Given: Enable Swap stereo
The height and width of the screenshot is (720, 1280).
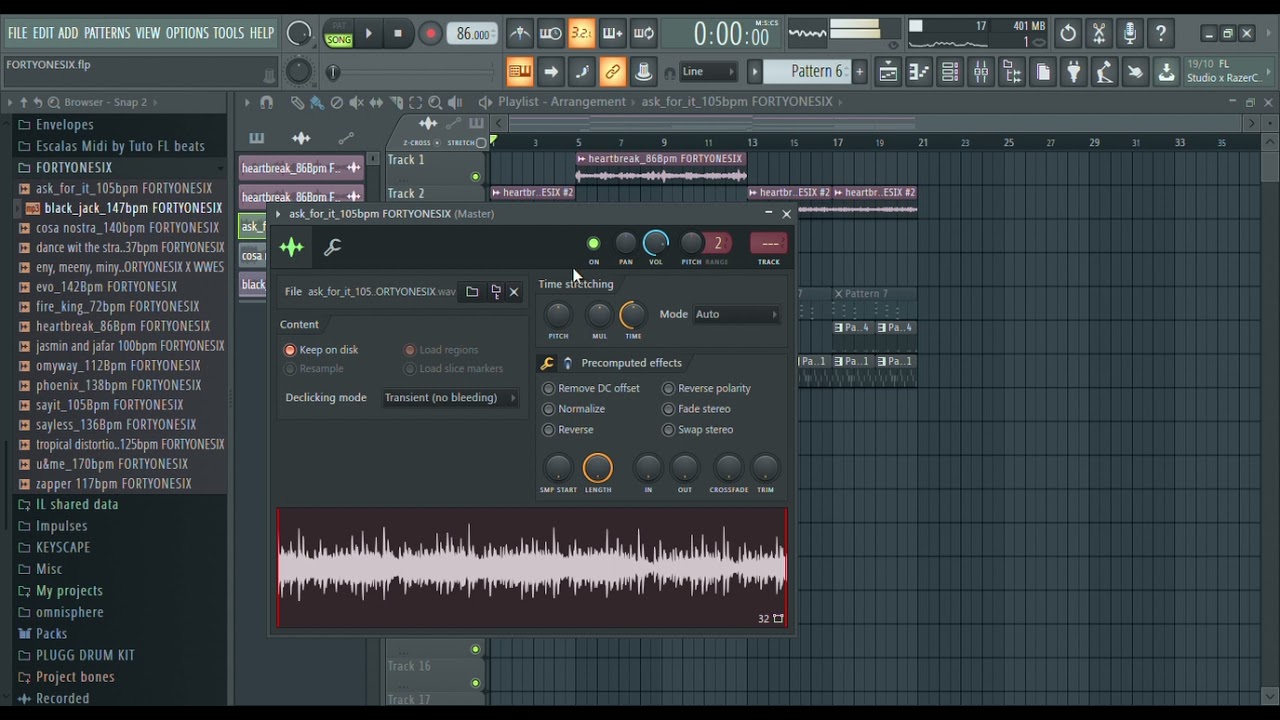Looking at the screenshot, I should 698,430.
